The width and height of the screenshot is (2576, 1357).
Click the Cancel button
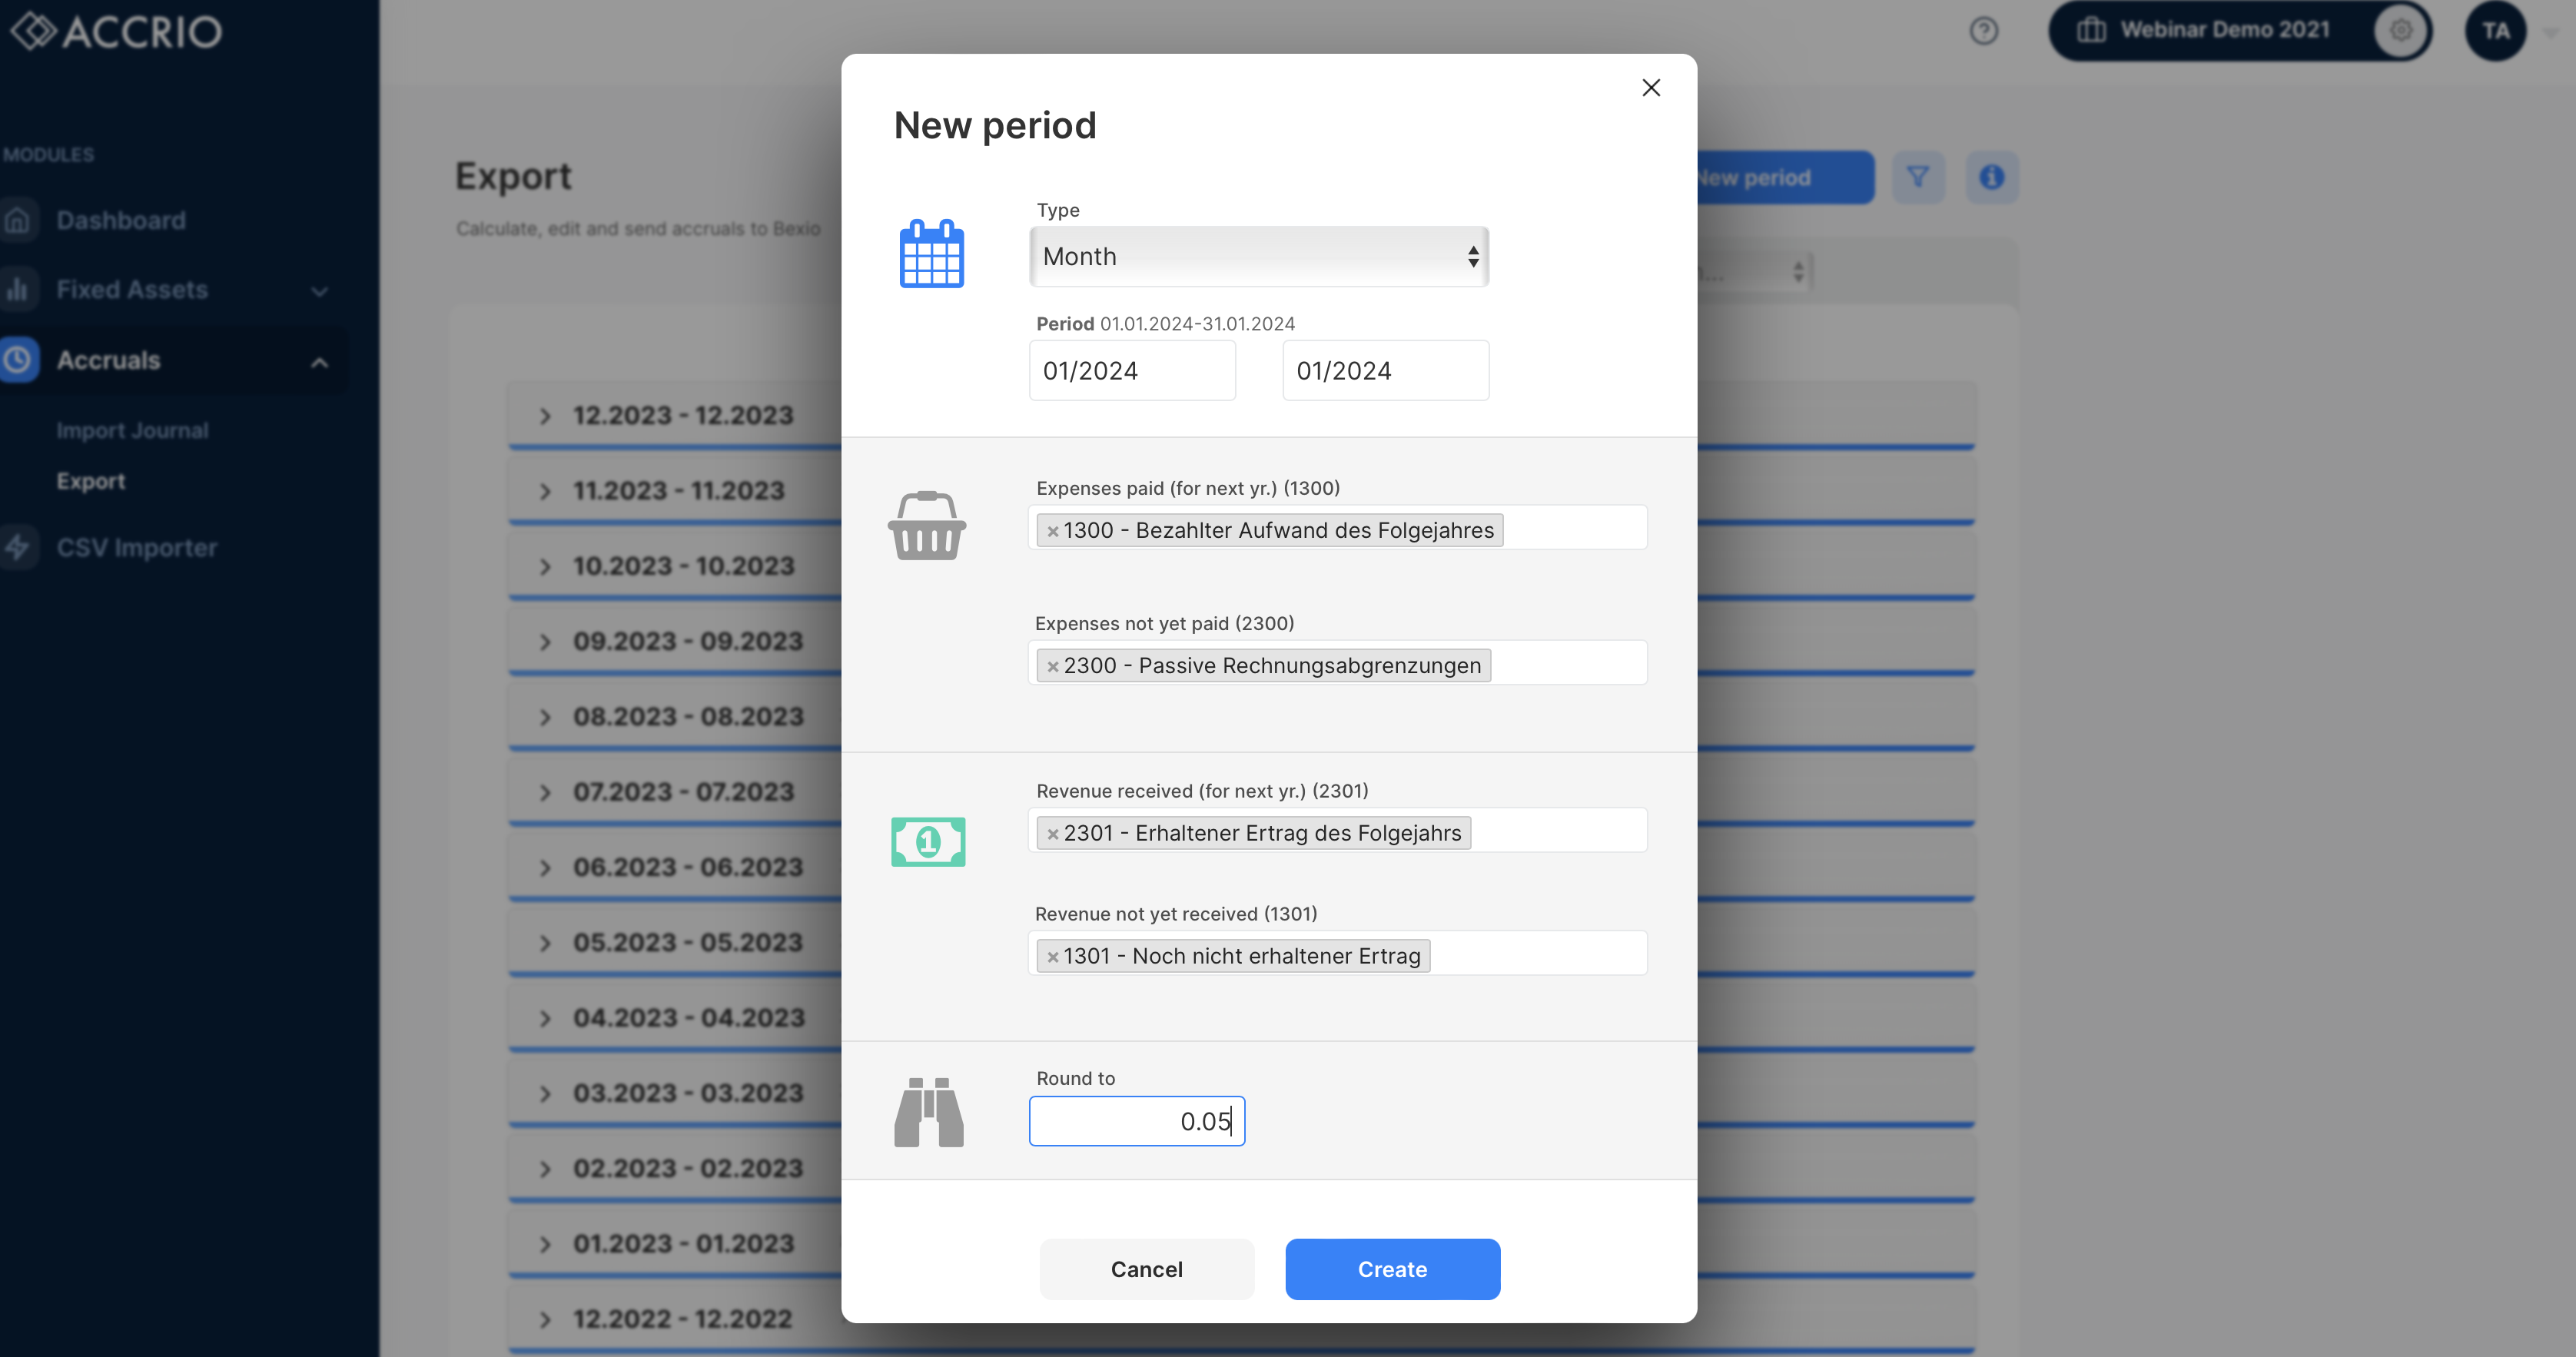pyautogui.click(x=1146, y=1269)
